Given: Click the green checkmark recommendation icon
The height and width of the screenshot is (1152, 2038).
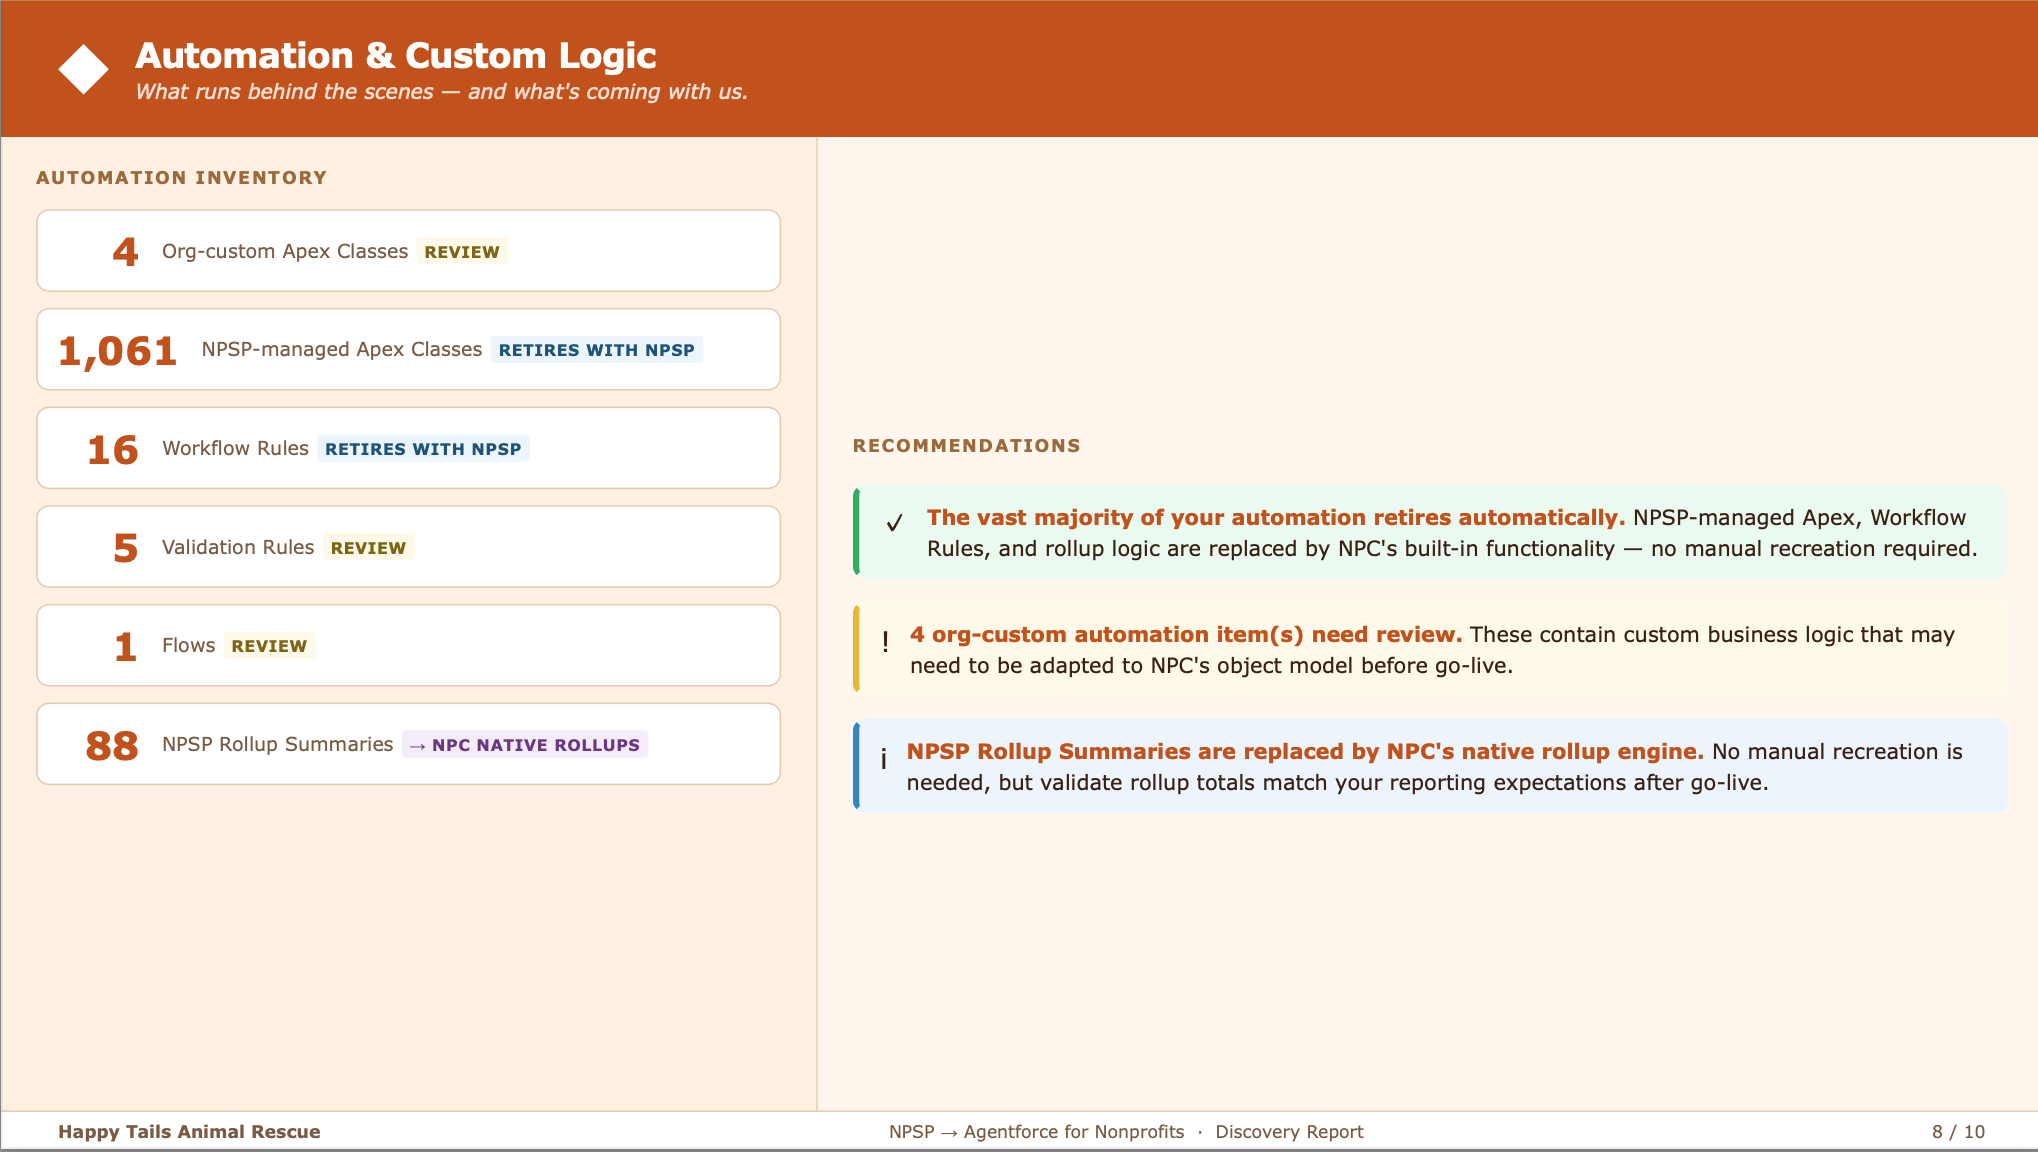Looking at the screenshot, I should point(894,523).
